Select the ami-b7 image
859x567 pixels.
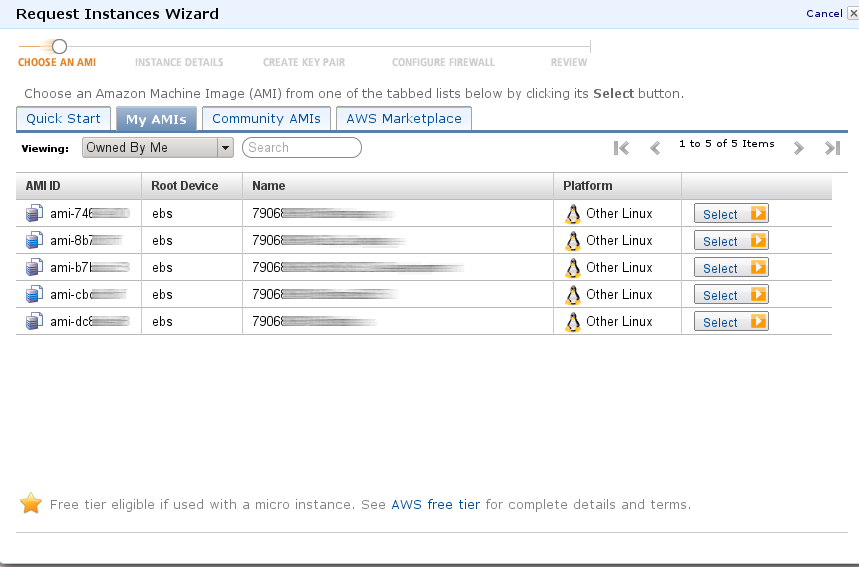point(731,267)
